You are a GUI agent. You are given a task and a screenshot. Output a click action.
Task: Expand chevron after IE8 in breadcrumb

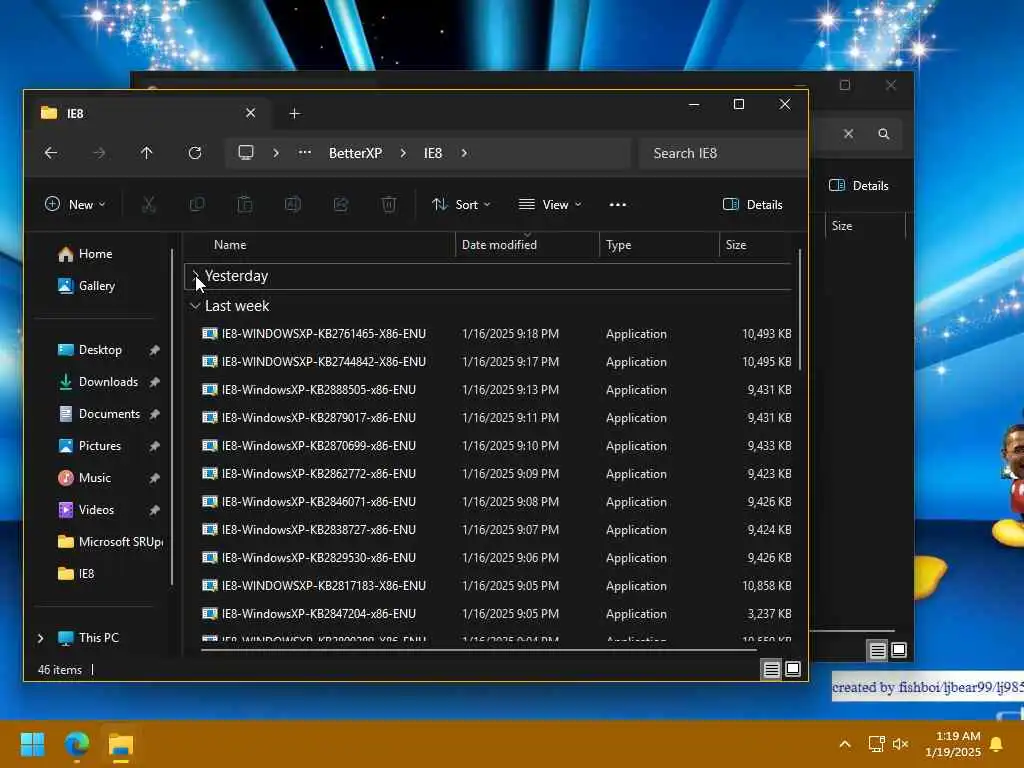point(464,153)
